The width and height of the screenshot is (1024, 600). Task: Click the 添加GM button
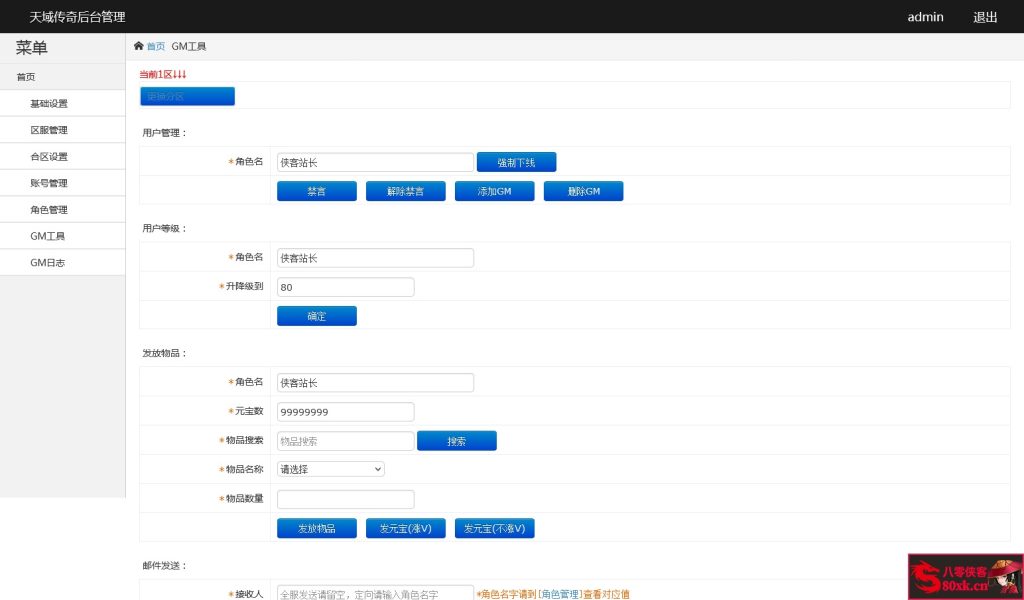coord(494,190)
